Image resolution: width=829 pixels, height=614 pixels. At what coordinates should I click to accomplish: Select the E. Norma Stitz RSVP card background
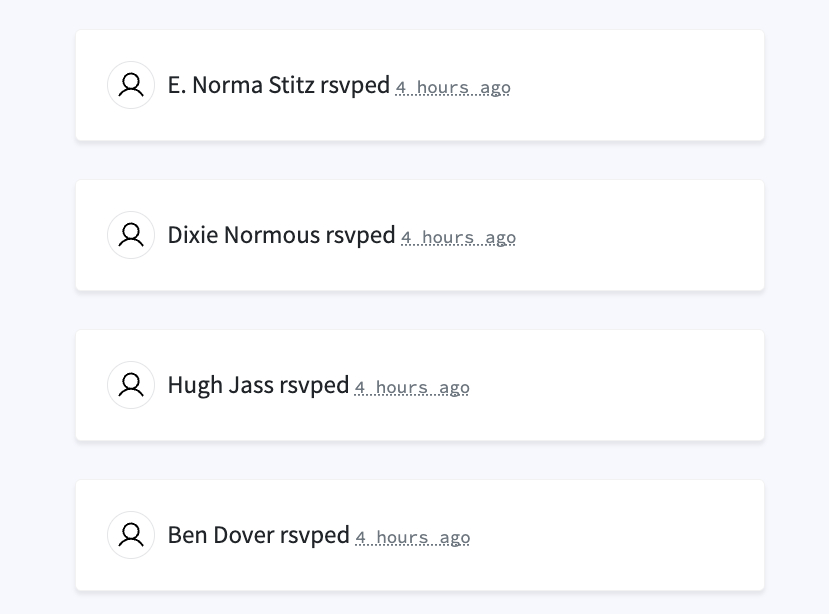(x=640, y=85)
